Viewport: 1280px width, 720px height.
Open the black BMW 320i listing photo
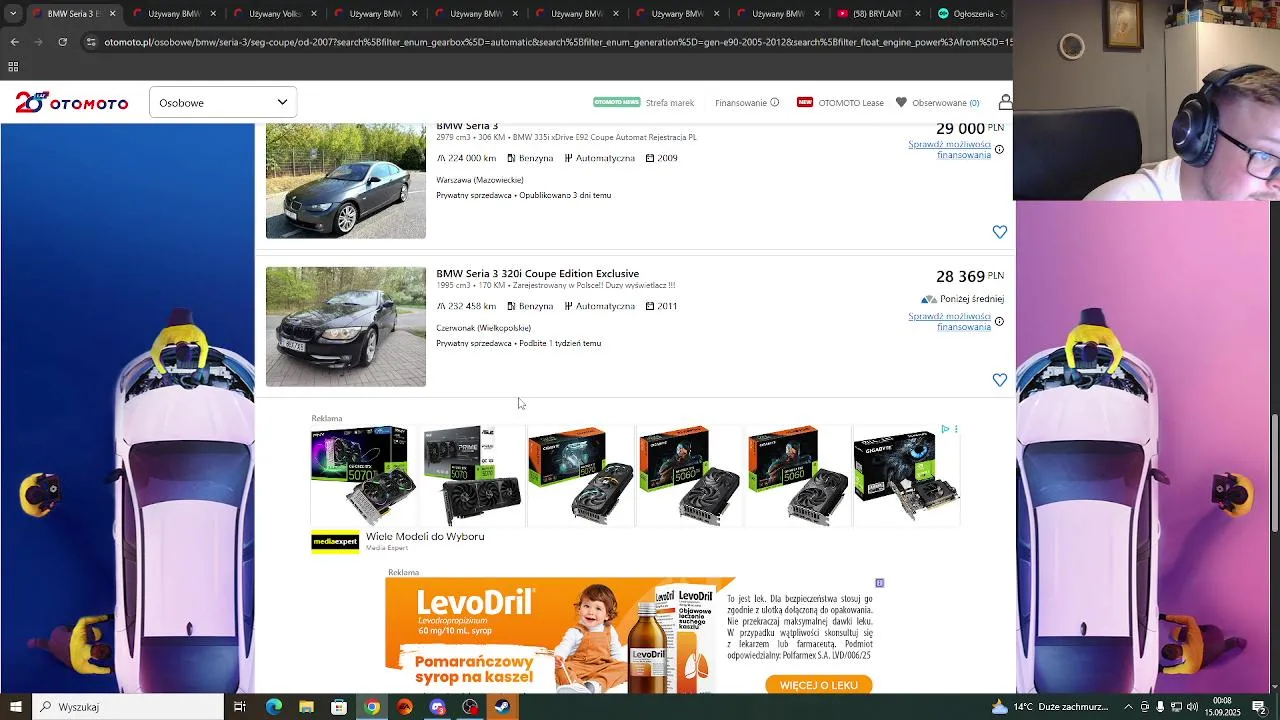point(346,327)
